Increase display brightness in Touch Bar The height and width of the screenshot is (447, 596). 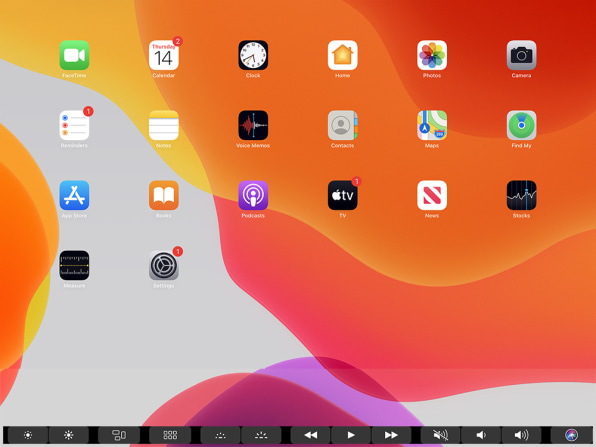coord(69,435)
